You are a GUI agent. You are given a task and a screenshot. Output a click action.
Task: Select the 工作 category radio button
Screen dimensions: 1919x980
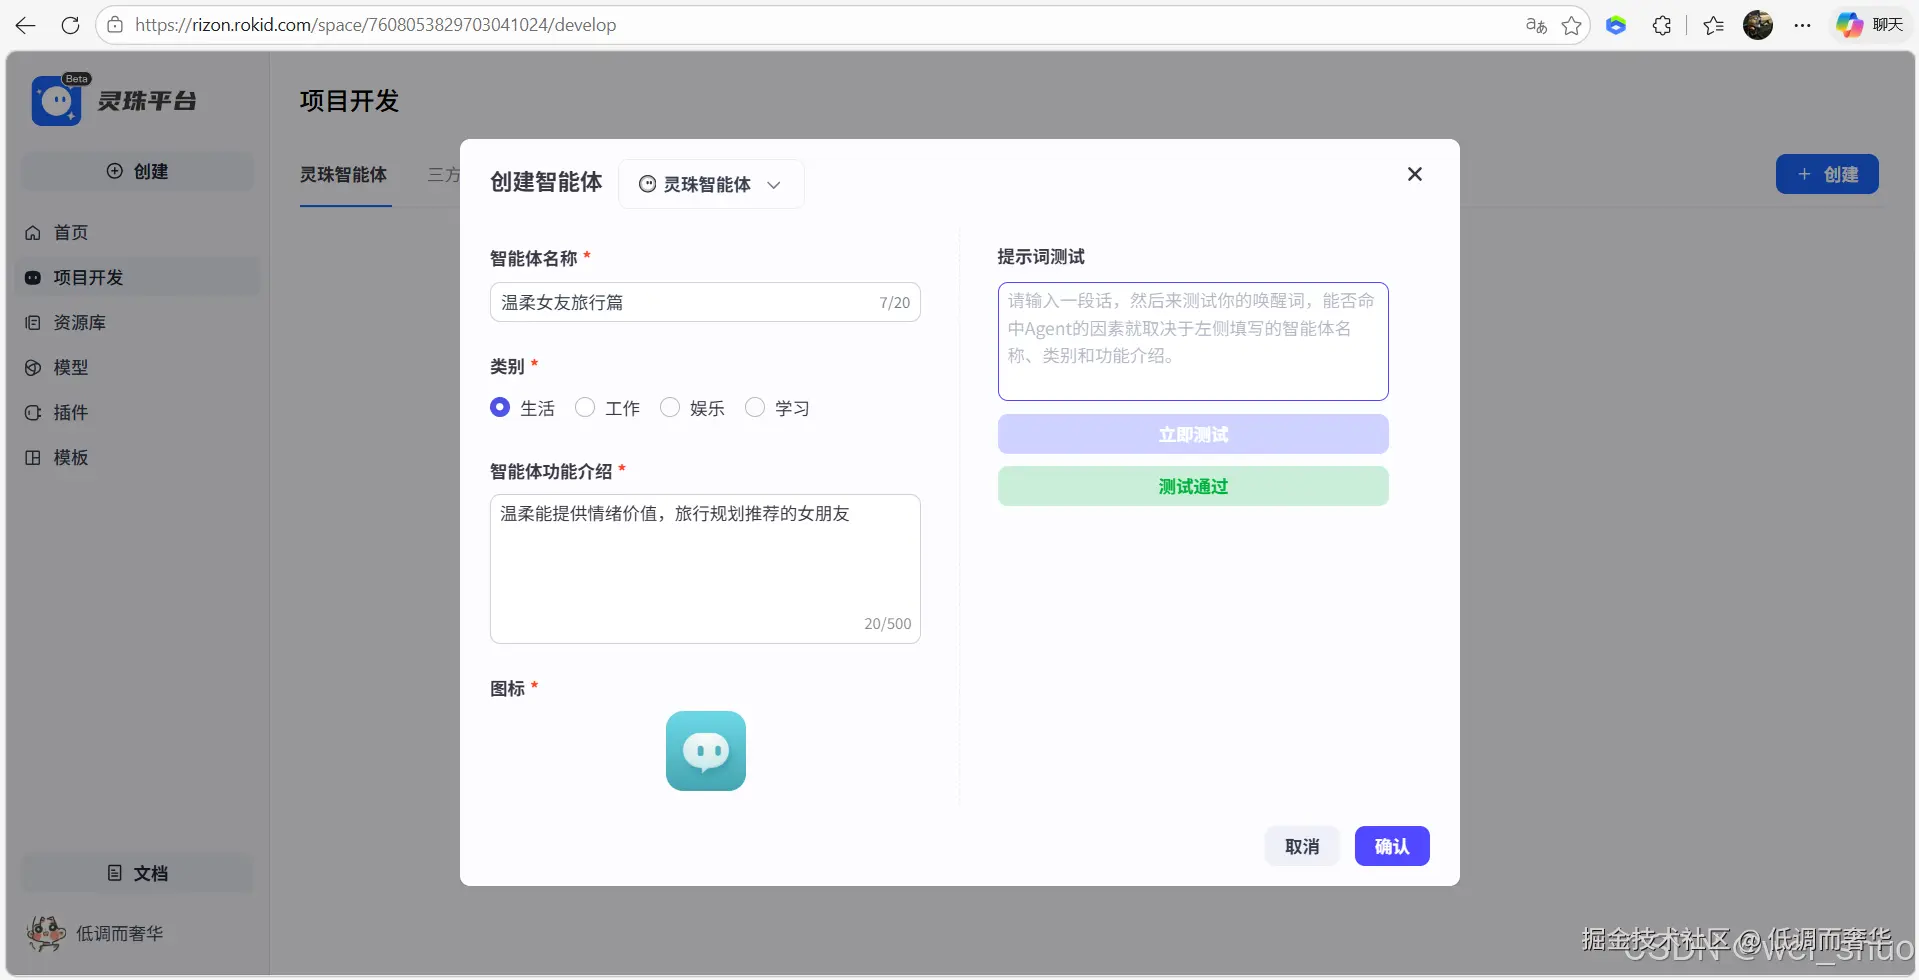coord(585,407)
